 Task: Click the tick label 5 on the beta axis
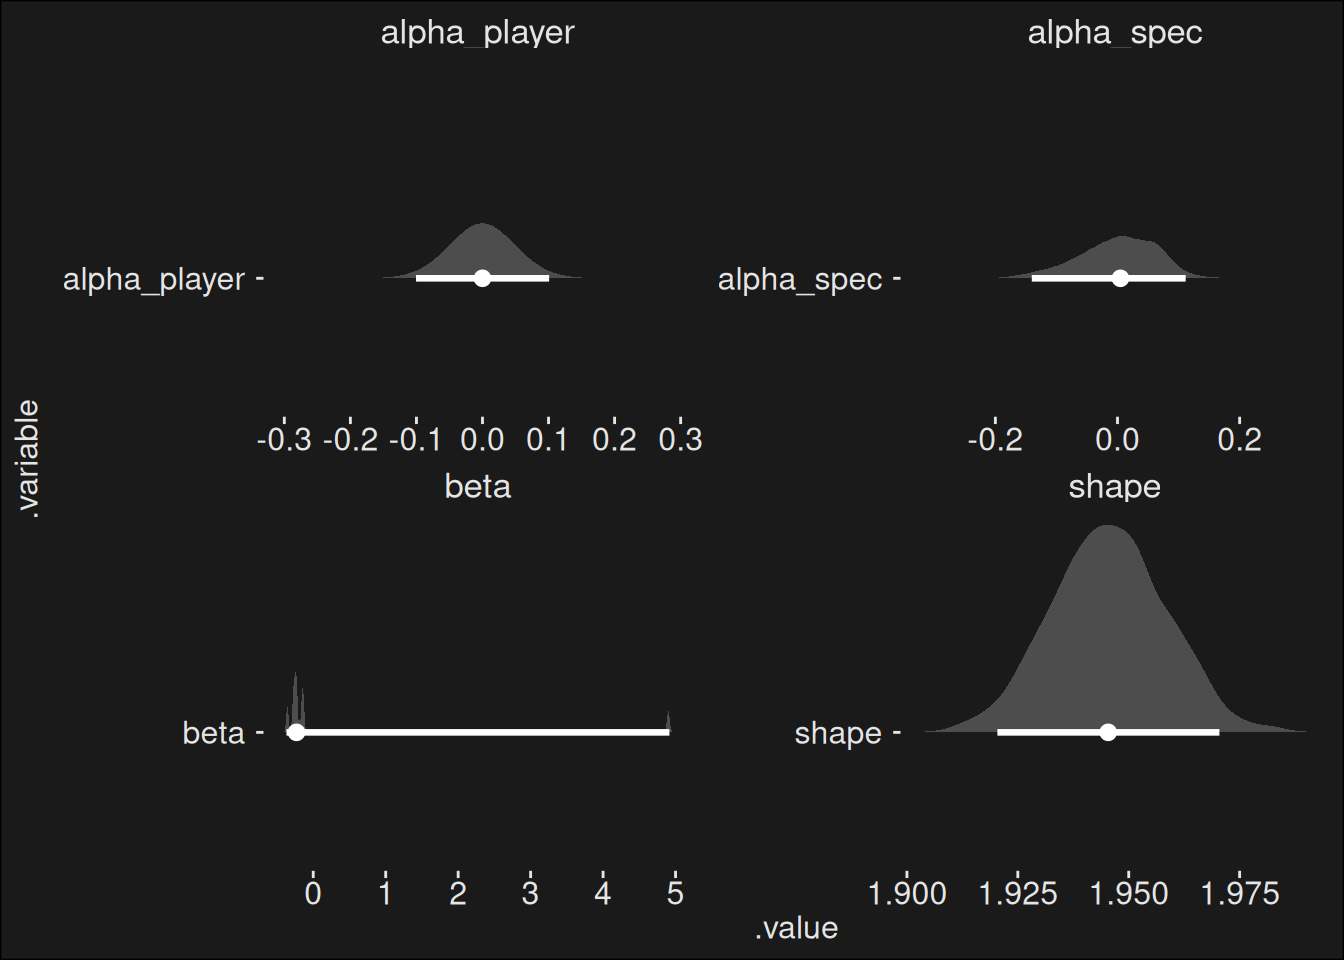pos(675,893)
